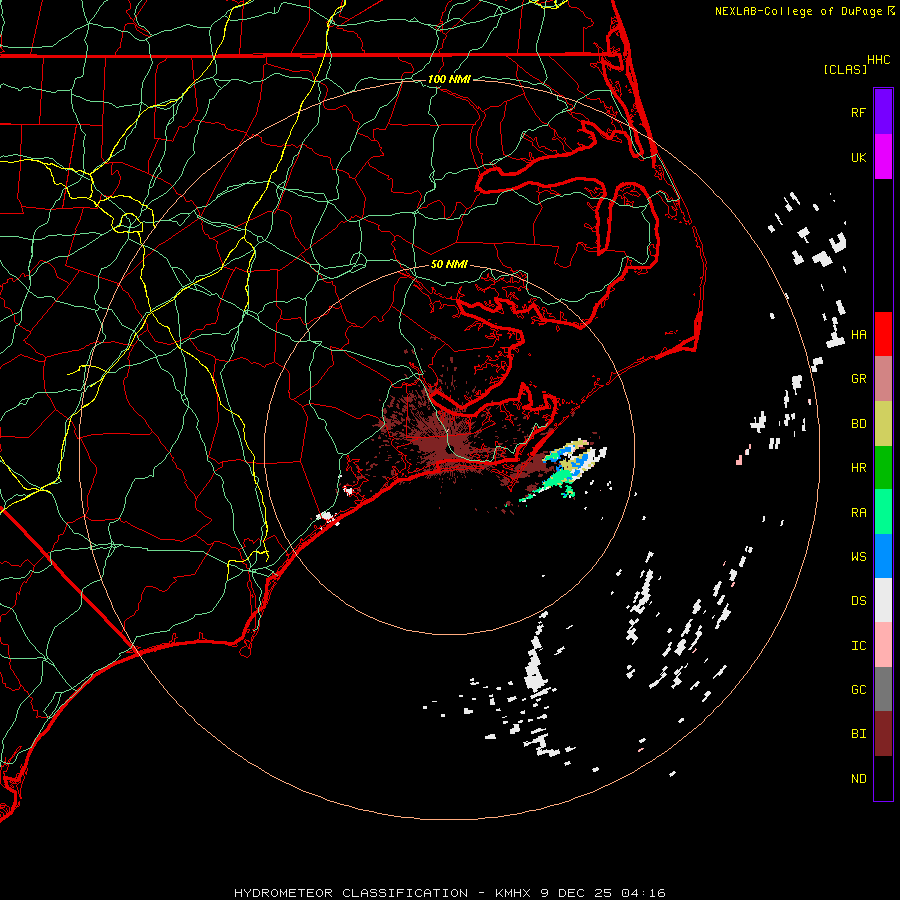This screenshot has height=900, width=900.
Task: Click the purple RF legend swatch
Action: click(x=883, y=112)
